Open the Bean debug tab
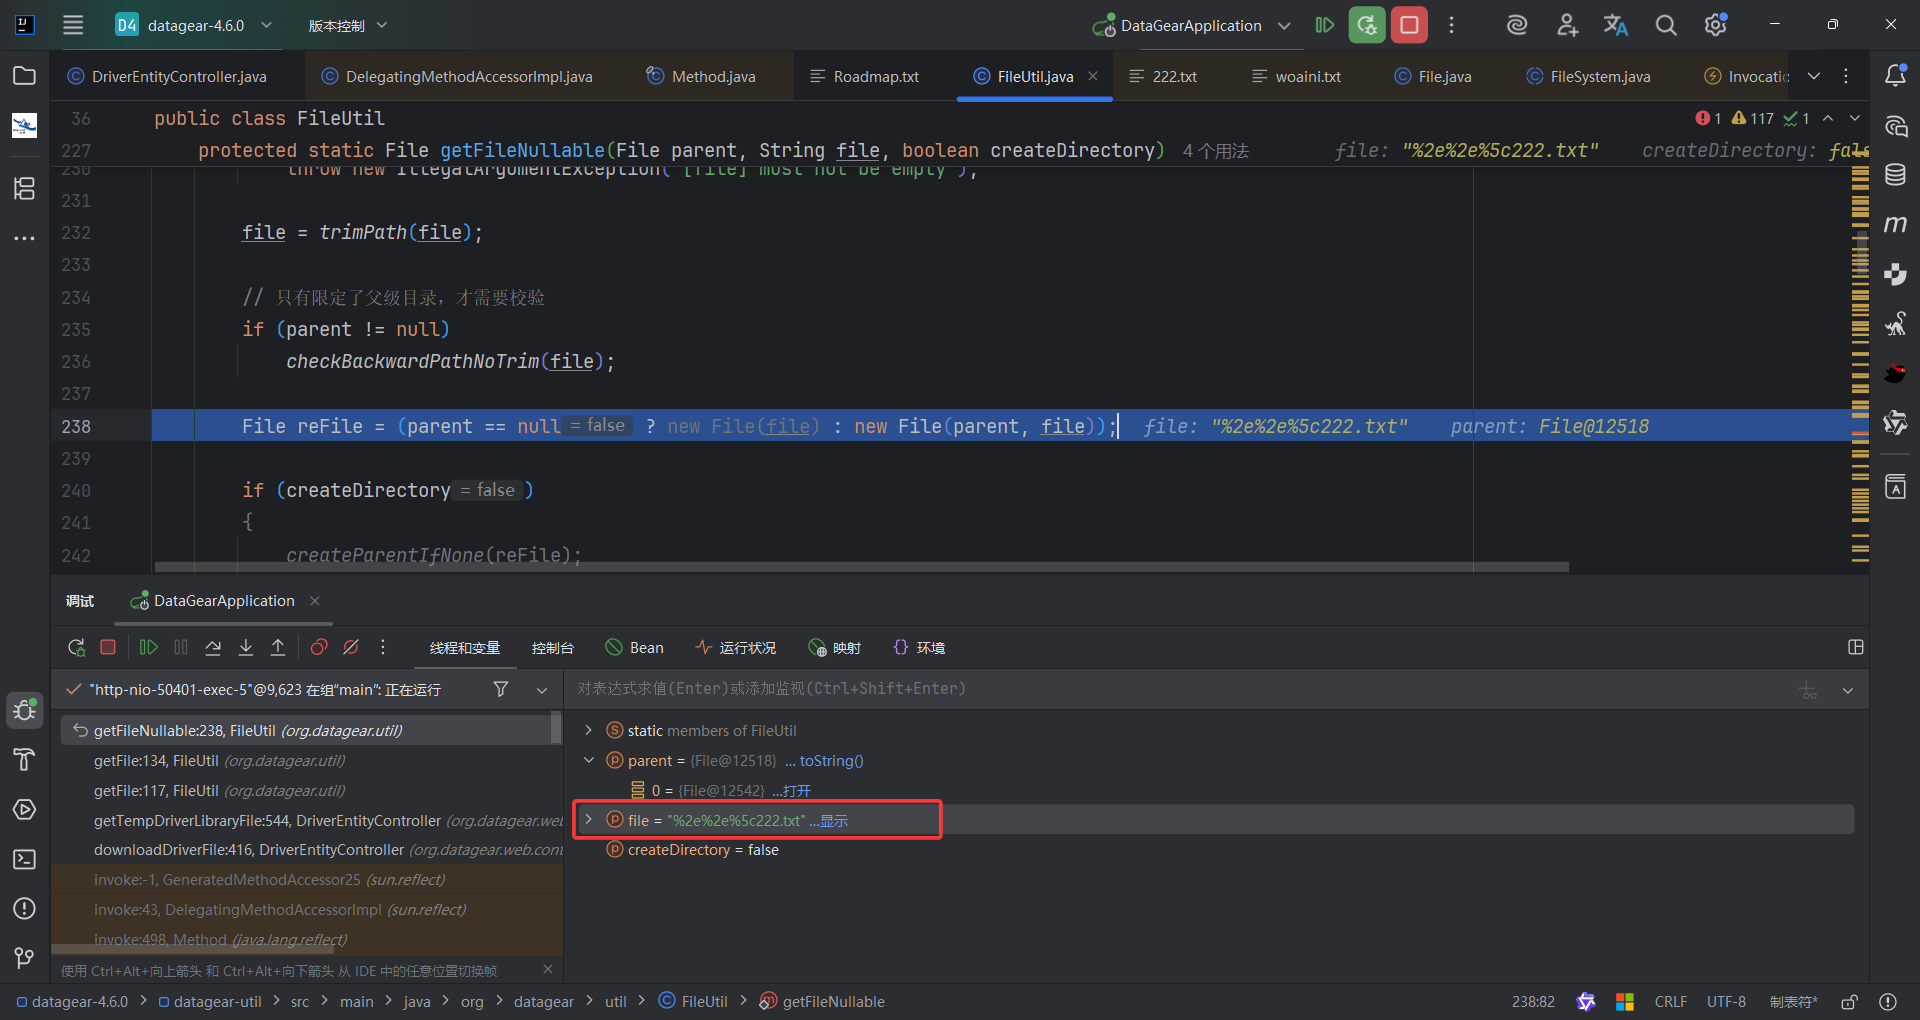 point(635,648)
